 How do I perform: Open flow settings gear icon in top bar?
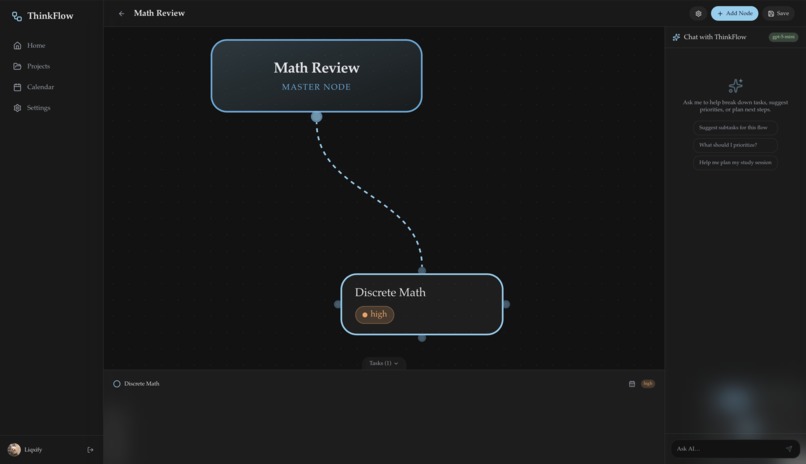698,13
